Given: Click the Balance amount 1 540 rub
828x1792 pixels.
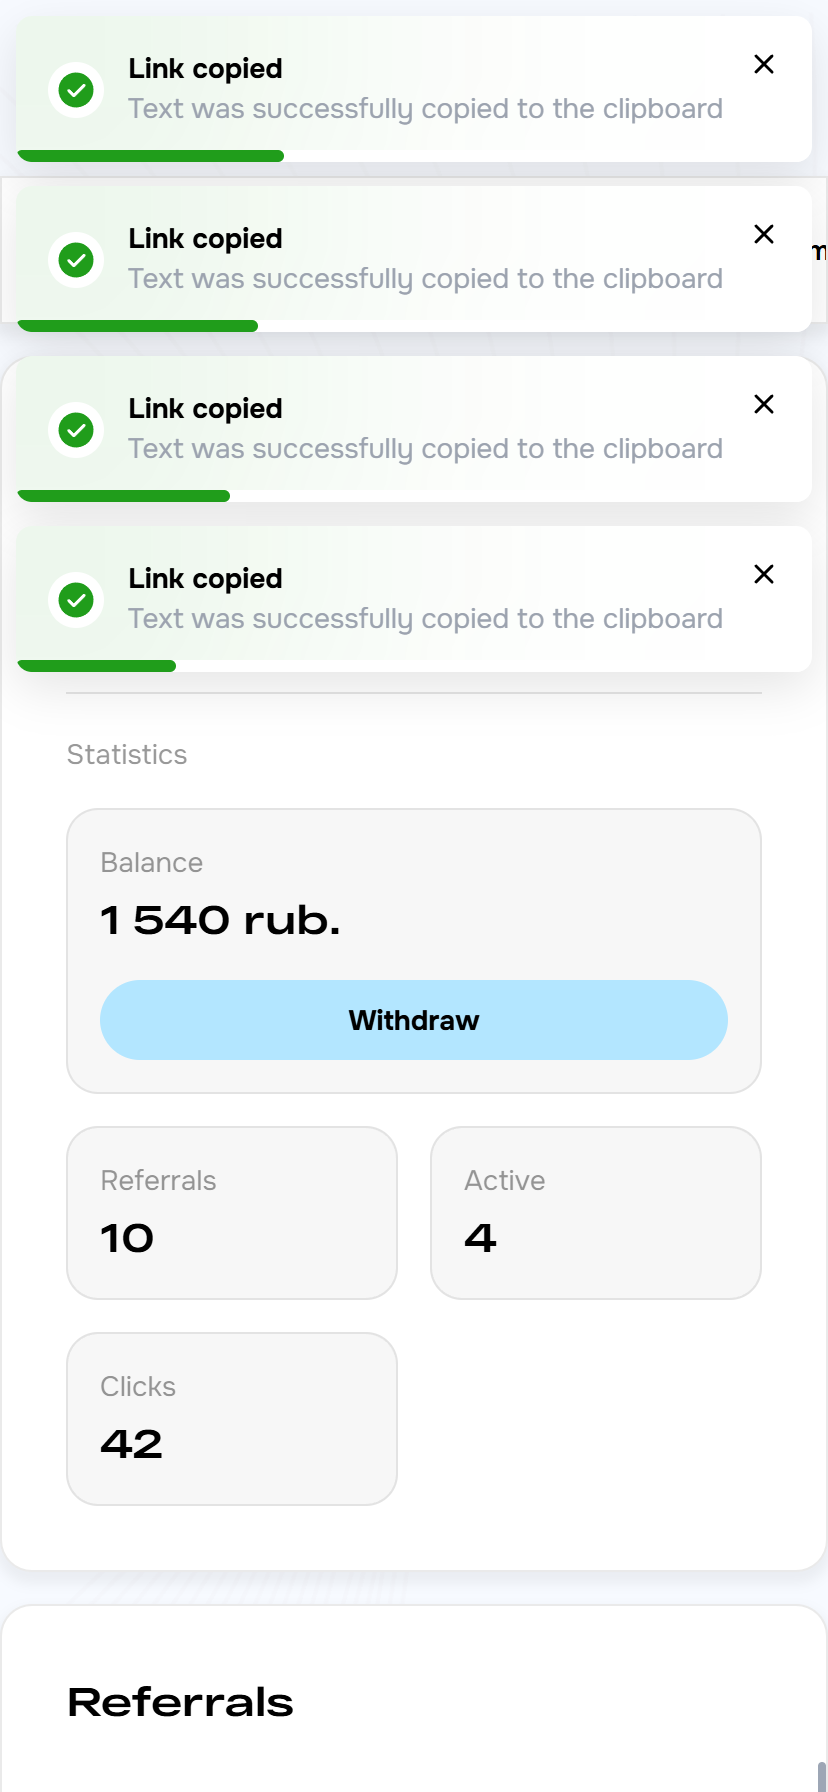Looking at the screenshot, I should pos(220,919).
